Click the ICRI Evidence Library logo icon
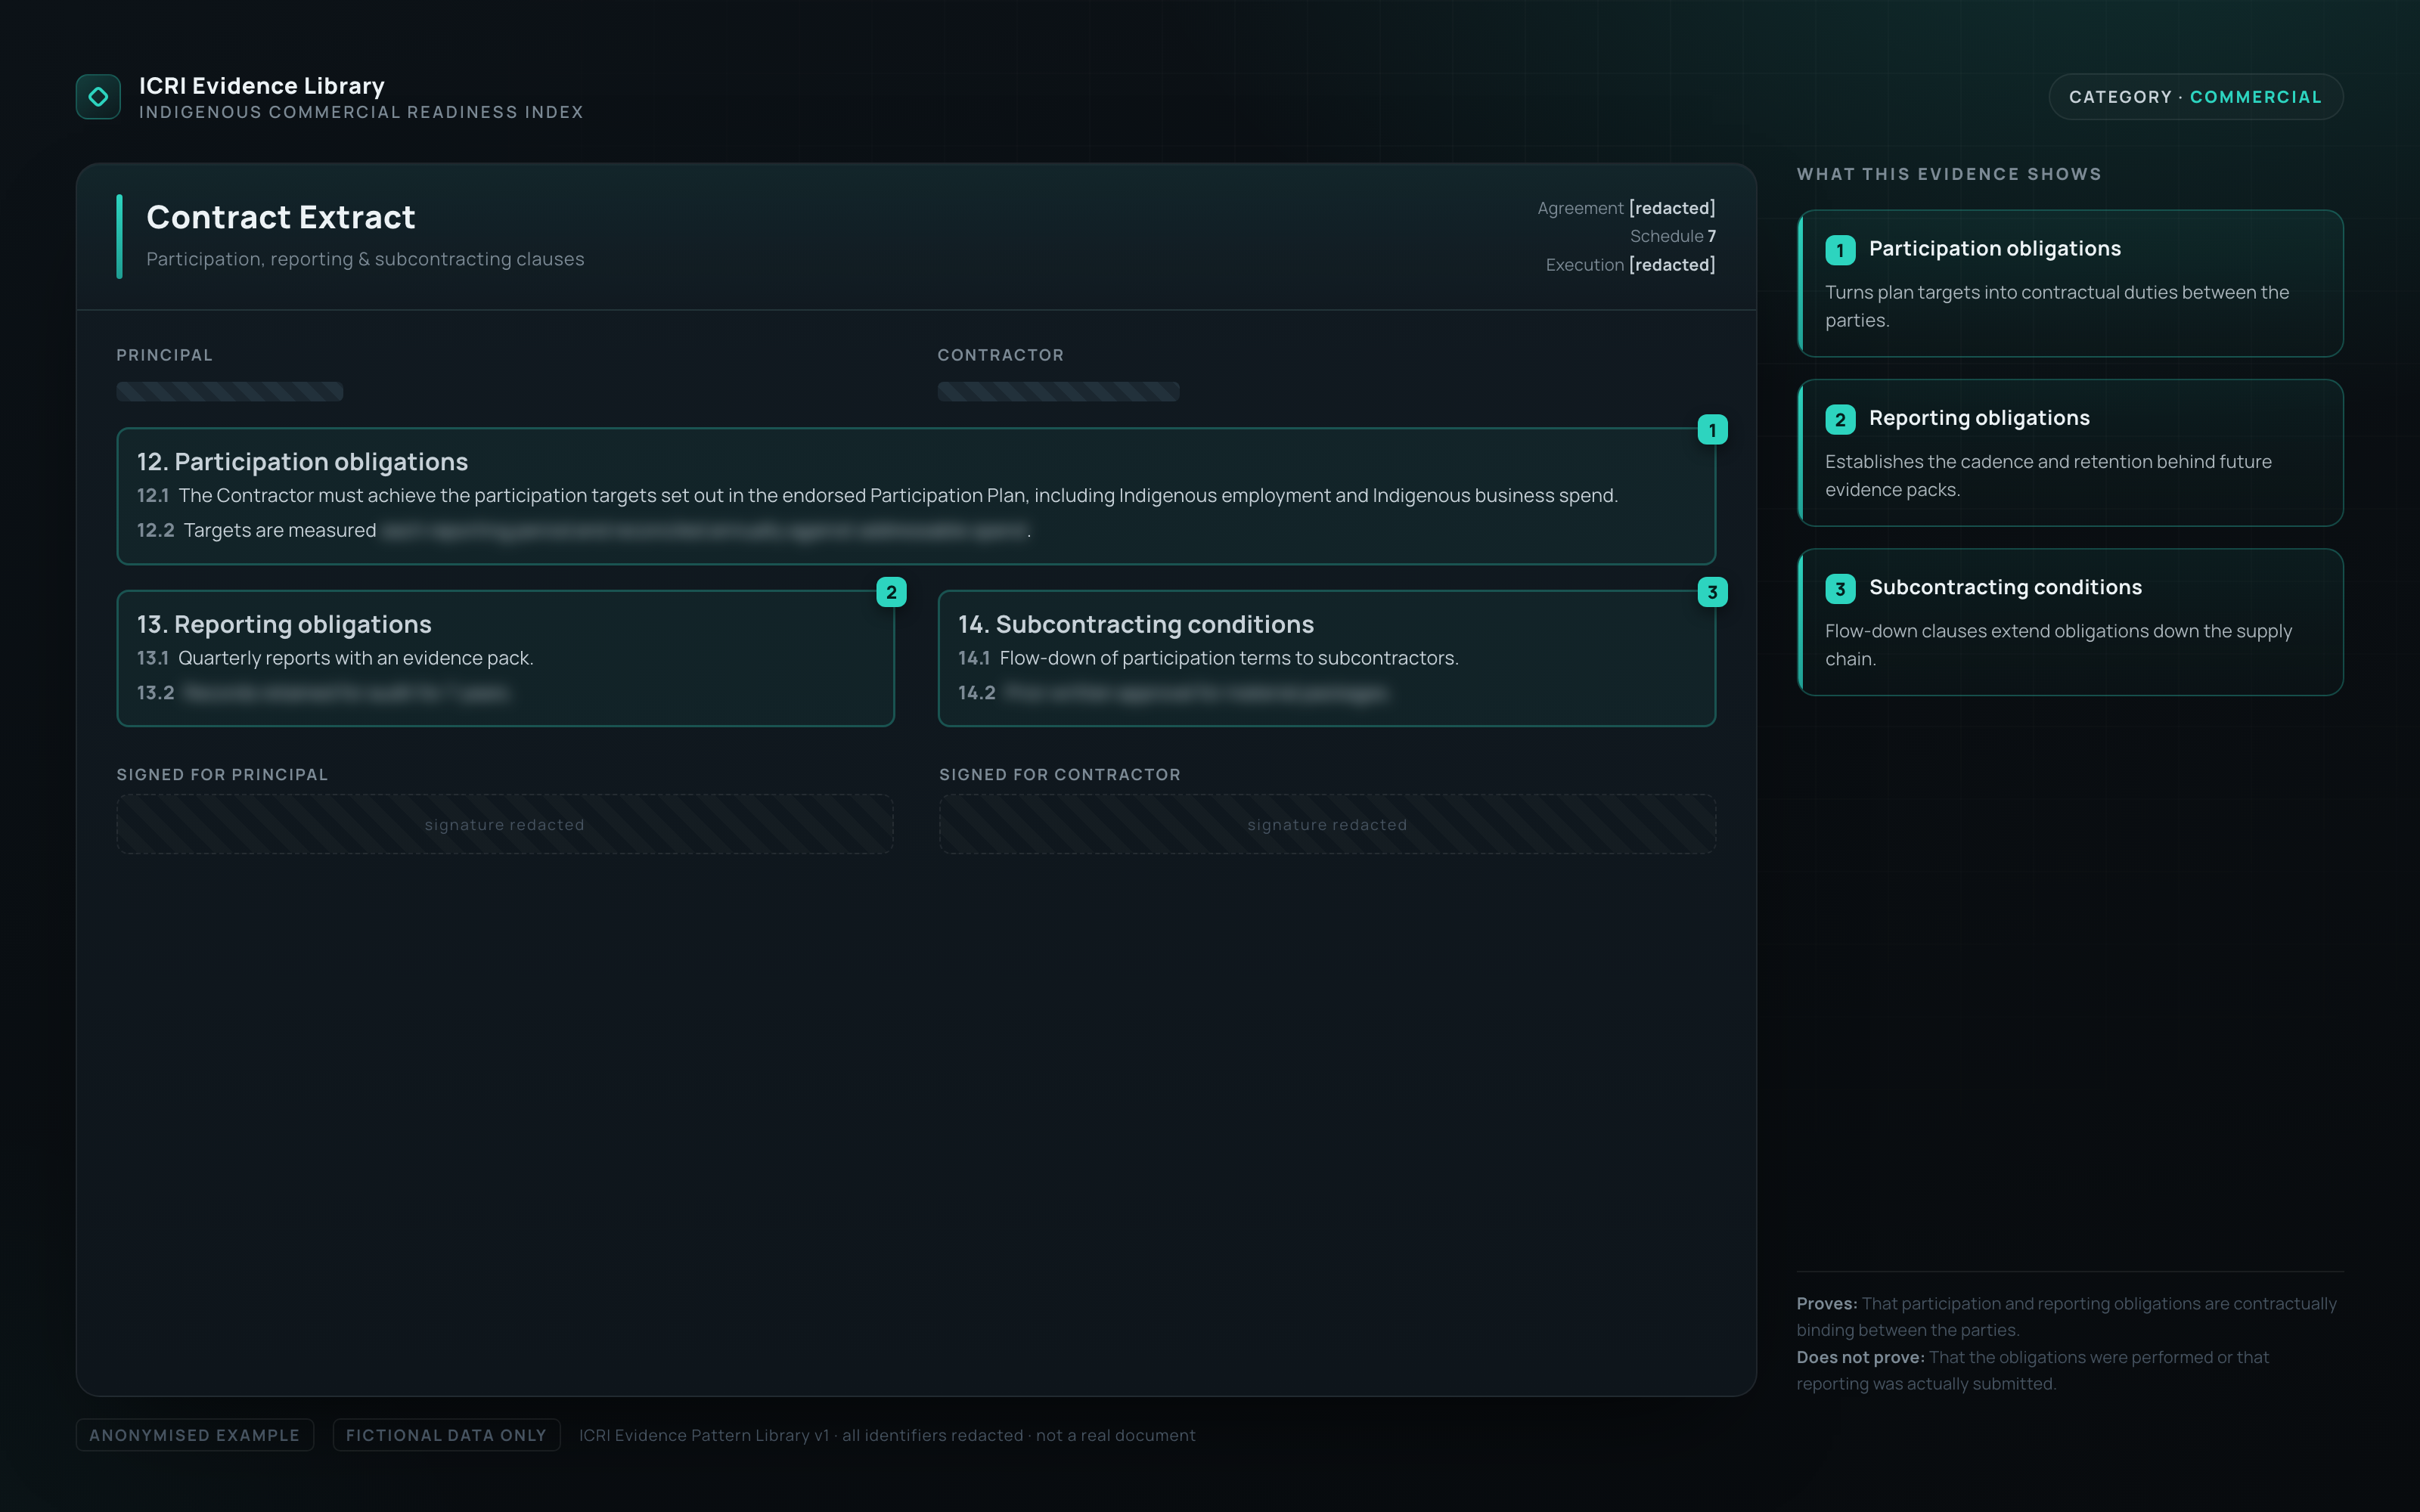This screenshot has height=1512, width=2420. [x=98, y=97]
